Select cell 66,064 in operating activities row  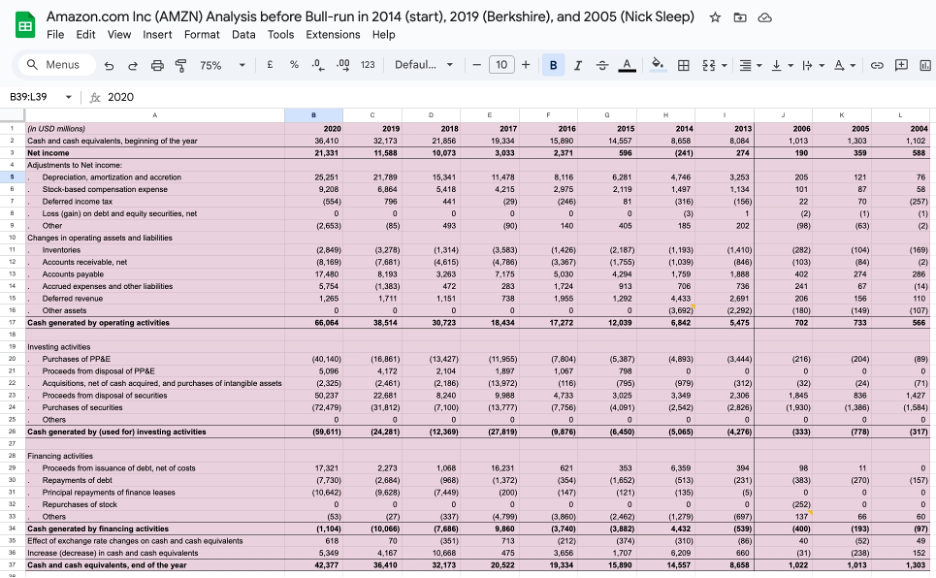pos(313,322)
